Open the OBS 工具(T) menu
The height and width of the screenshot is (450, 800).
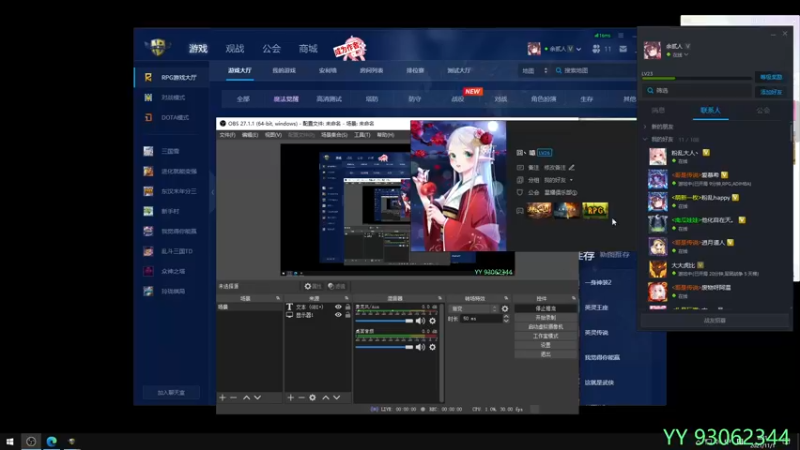[x=362, y=135]
